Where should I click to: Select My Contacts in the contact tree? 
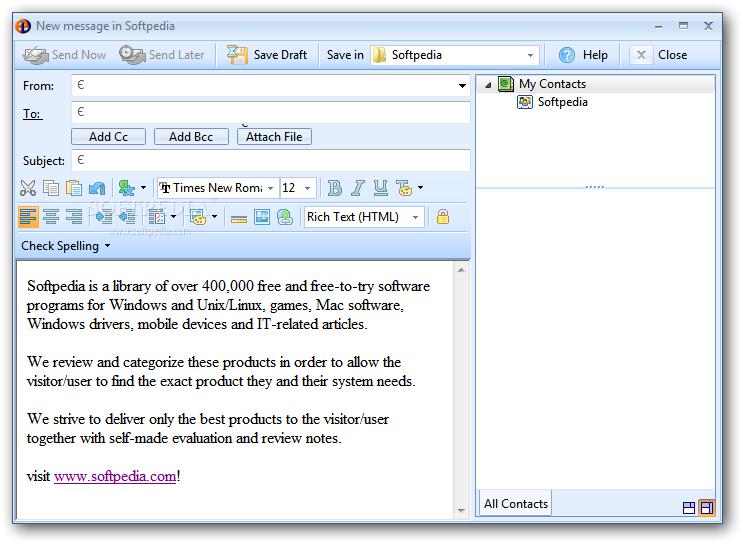[x=552, y=84]
